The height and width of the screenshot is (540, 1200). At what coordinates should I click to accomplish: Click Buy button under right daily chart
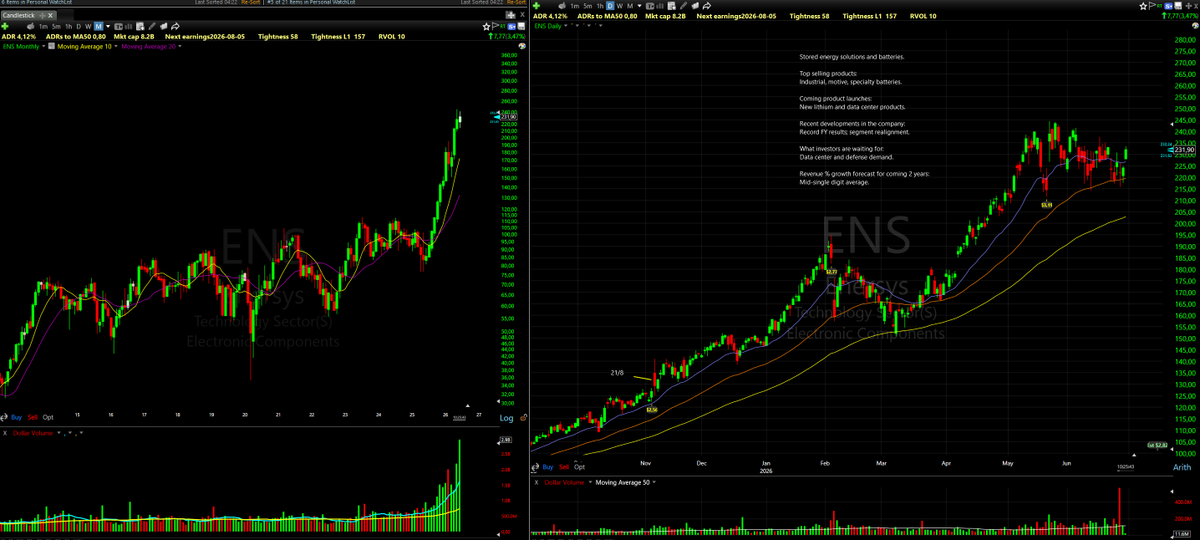(x=548, y=467)
